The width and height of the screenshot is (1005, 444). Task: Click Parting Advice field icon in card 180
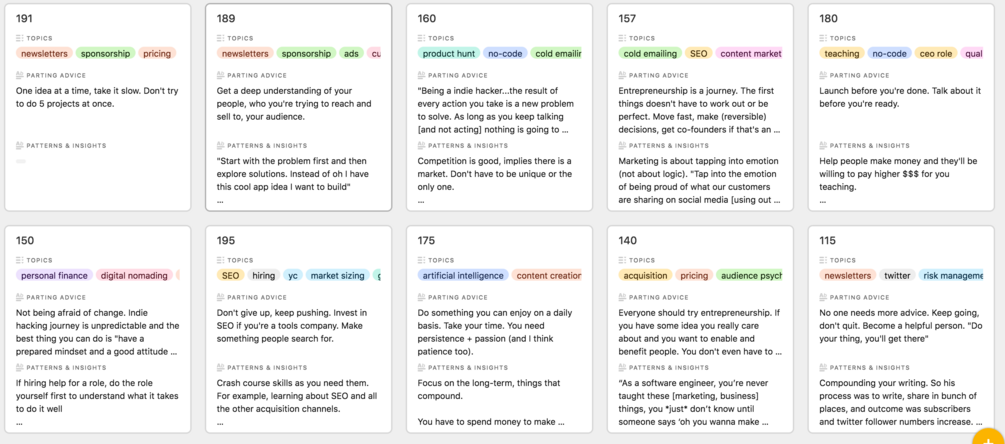point(824,76)
